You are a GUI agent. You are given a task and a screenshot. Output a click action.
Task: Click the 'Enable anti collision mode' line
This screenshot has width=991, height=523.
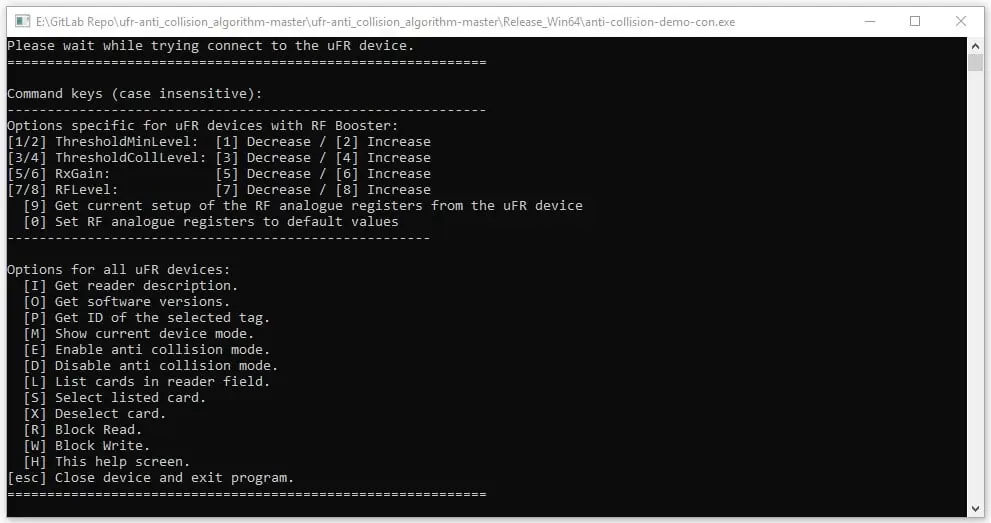pos(147,349)
